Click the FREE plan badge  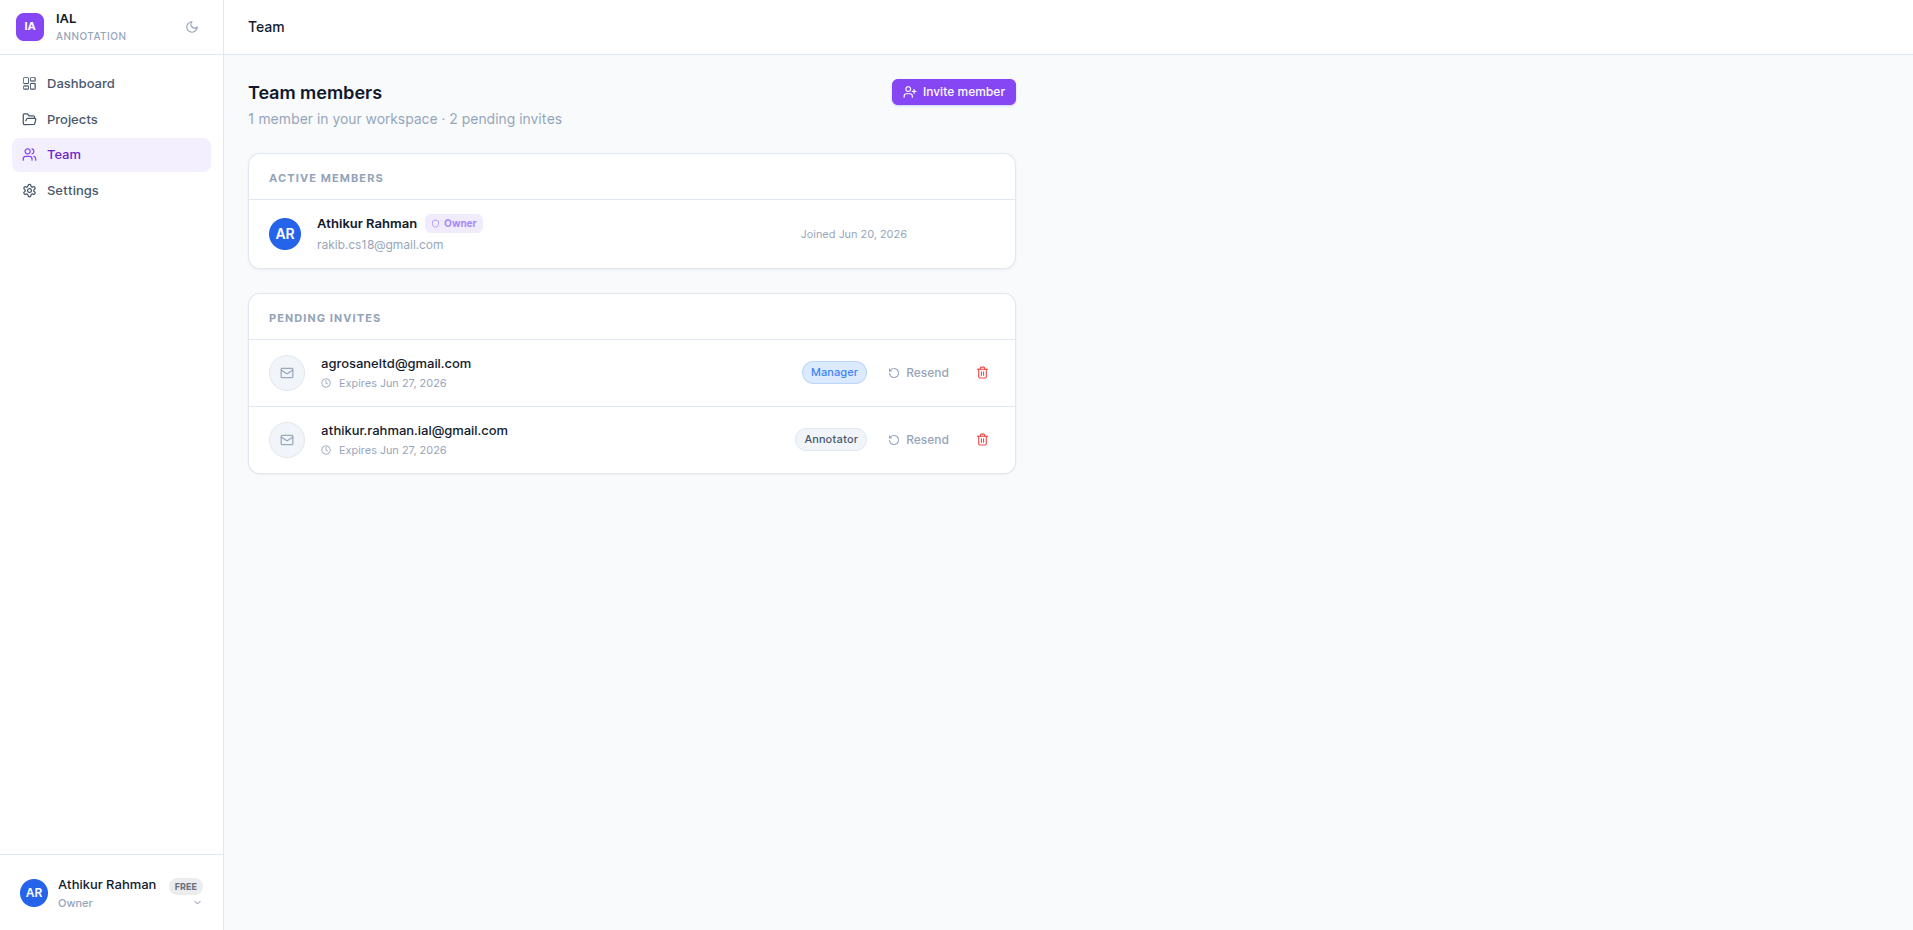coord(186,887)
